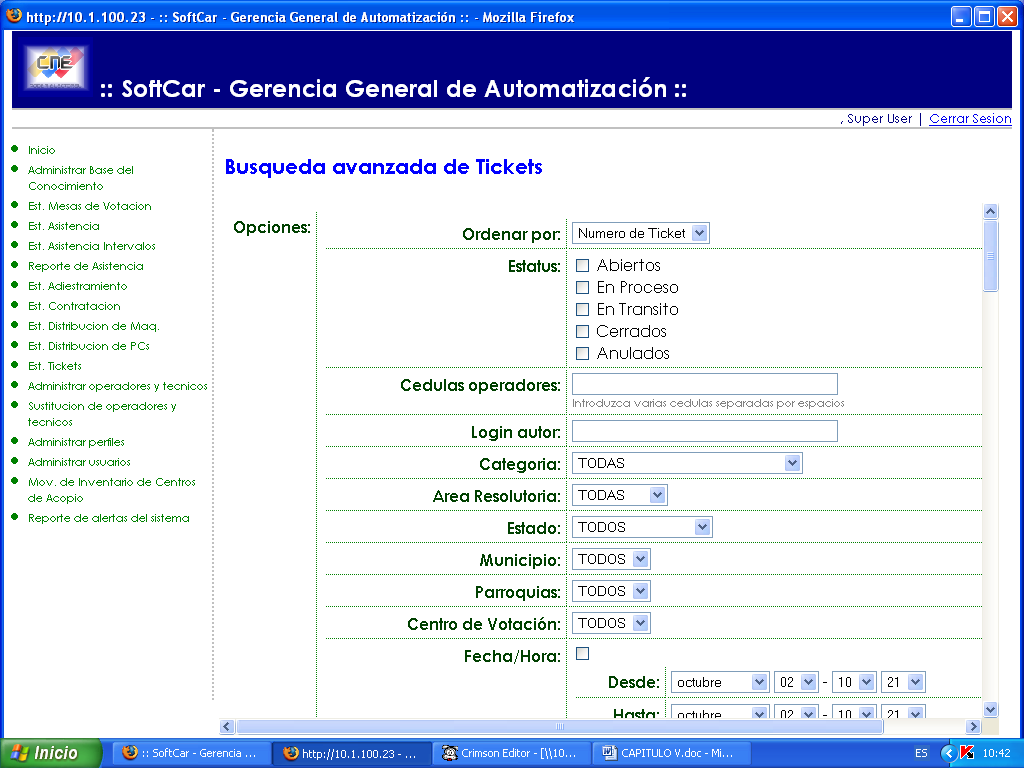The height and width of the screenshot is (768, 1024).
Task: Open Est. Tickets
Action: [x=55, y=366]
